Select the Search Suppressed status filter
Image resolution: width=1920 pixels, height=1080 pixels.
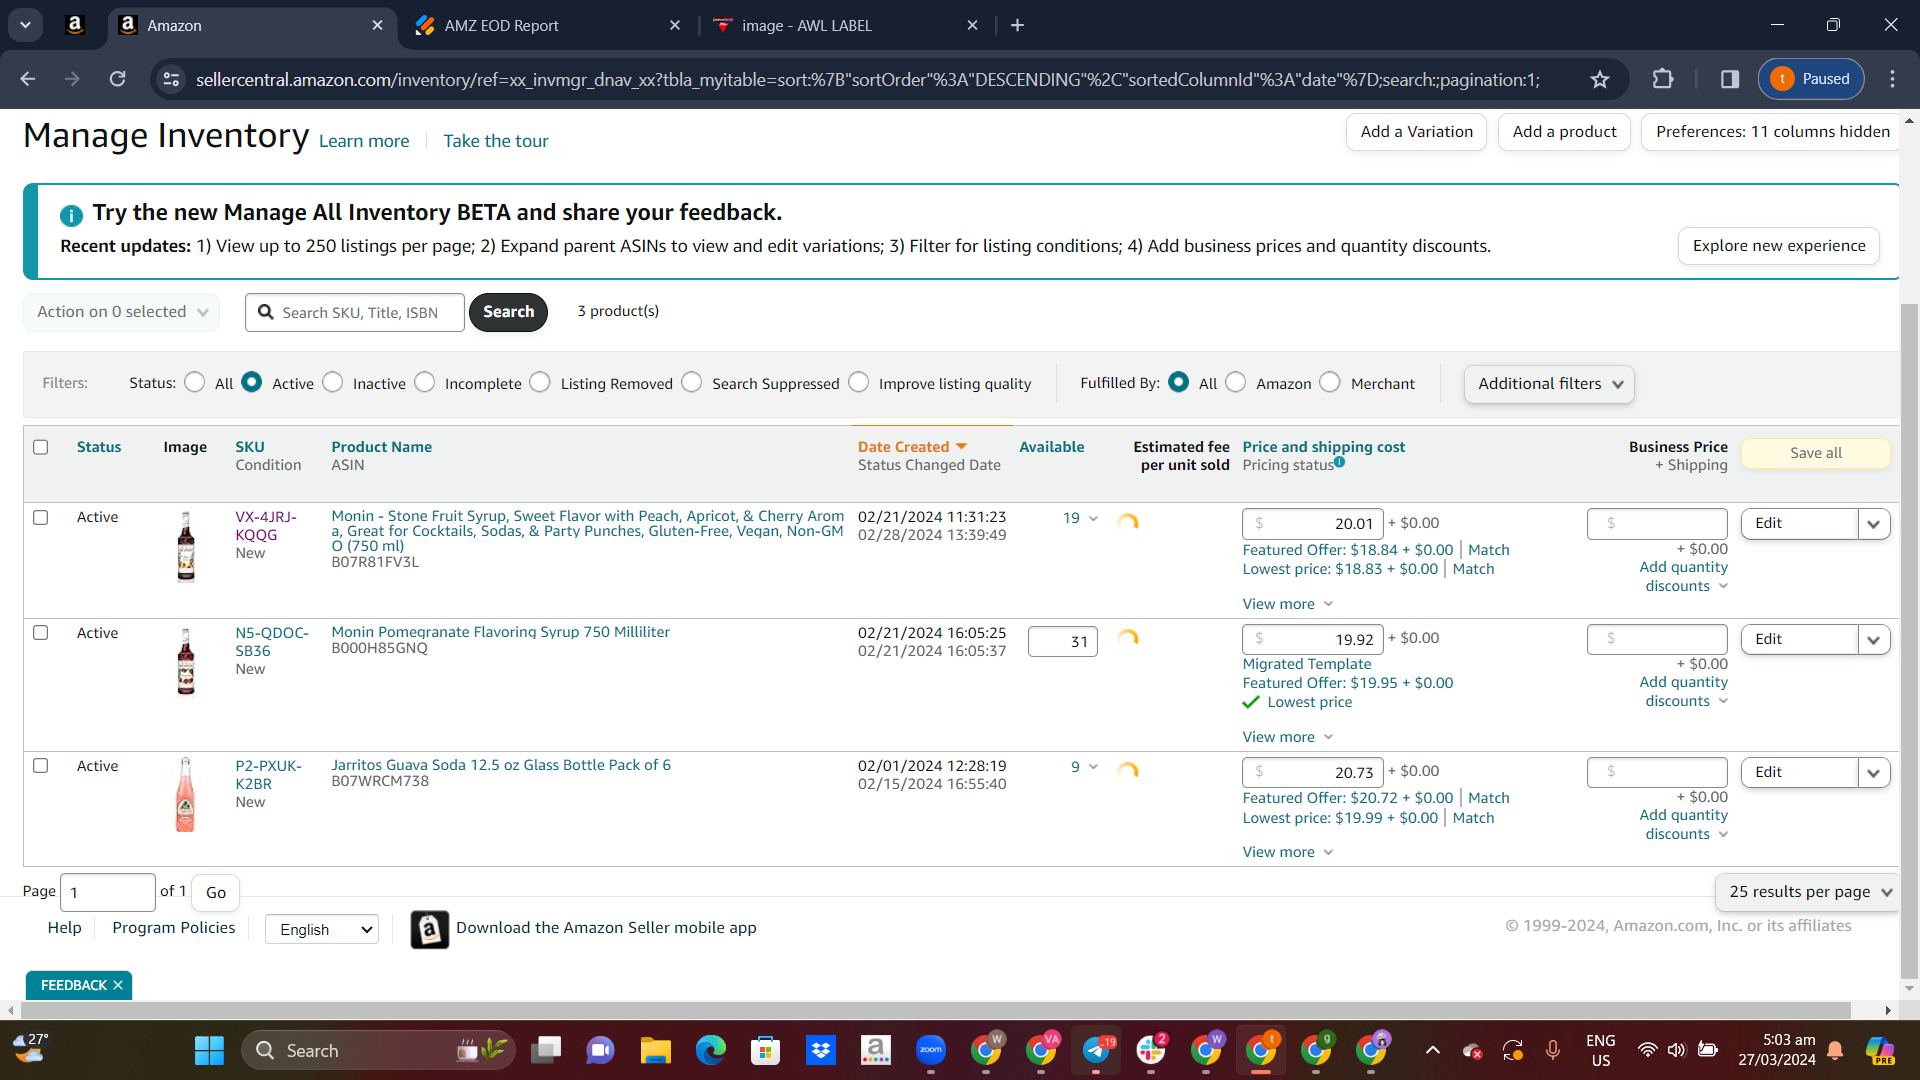[x=692, y=382]
